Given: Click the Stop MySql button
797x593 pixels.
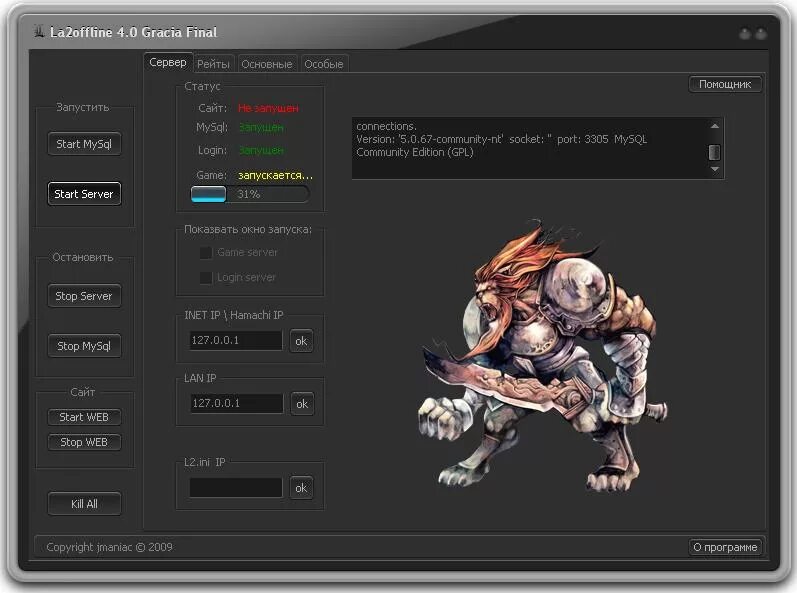Looking at the screenshot, I should tap(84, 346).
